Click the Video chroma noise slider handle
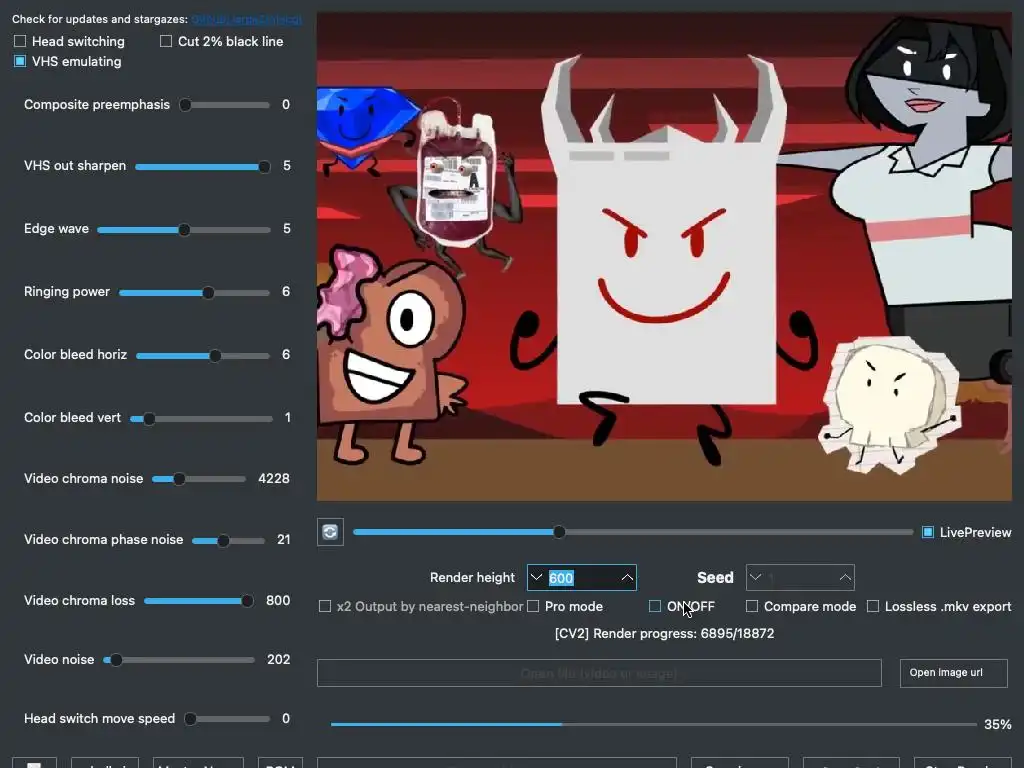The height and width of the screenshot is (768, 1024). pyautogui.click(x=179, y=479)
